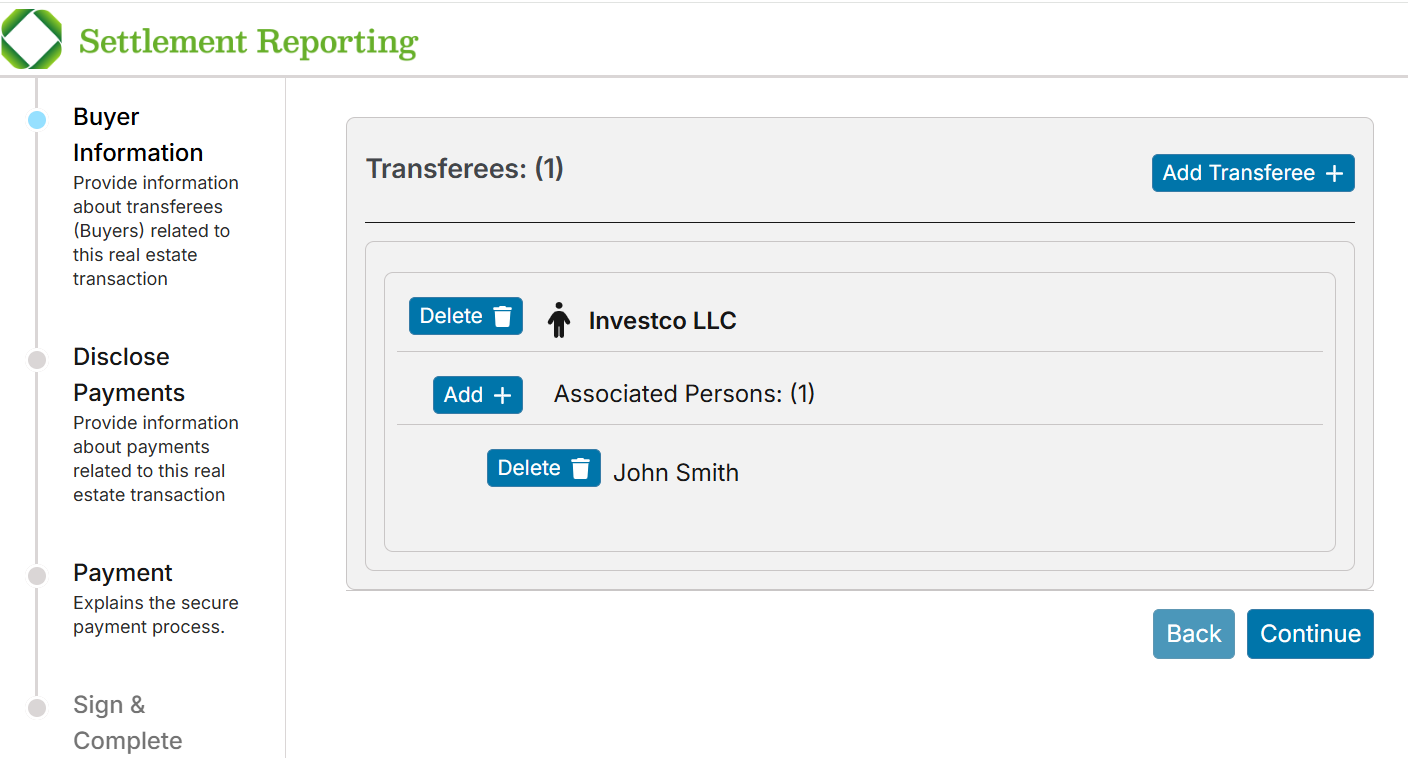The image size is (1408, 758).
Task: Click the green diamond Settlement Reporting logo
Action: pyautogui.click(x=32, y=40)
